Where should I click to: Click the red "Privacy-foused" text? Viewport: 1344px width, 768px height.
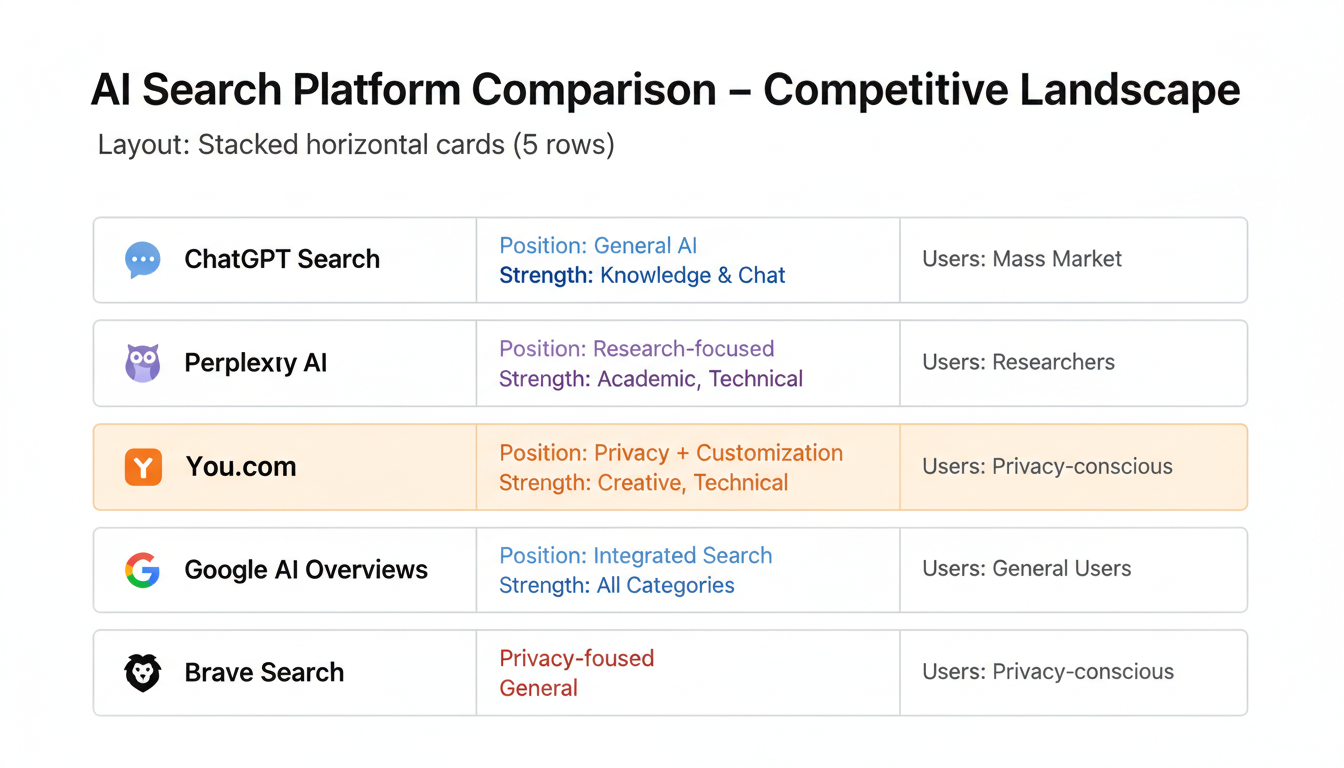pyautogui.click(x=576, y=658)
